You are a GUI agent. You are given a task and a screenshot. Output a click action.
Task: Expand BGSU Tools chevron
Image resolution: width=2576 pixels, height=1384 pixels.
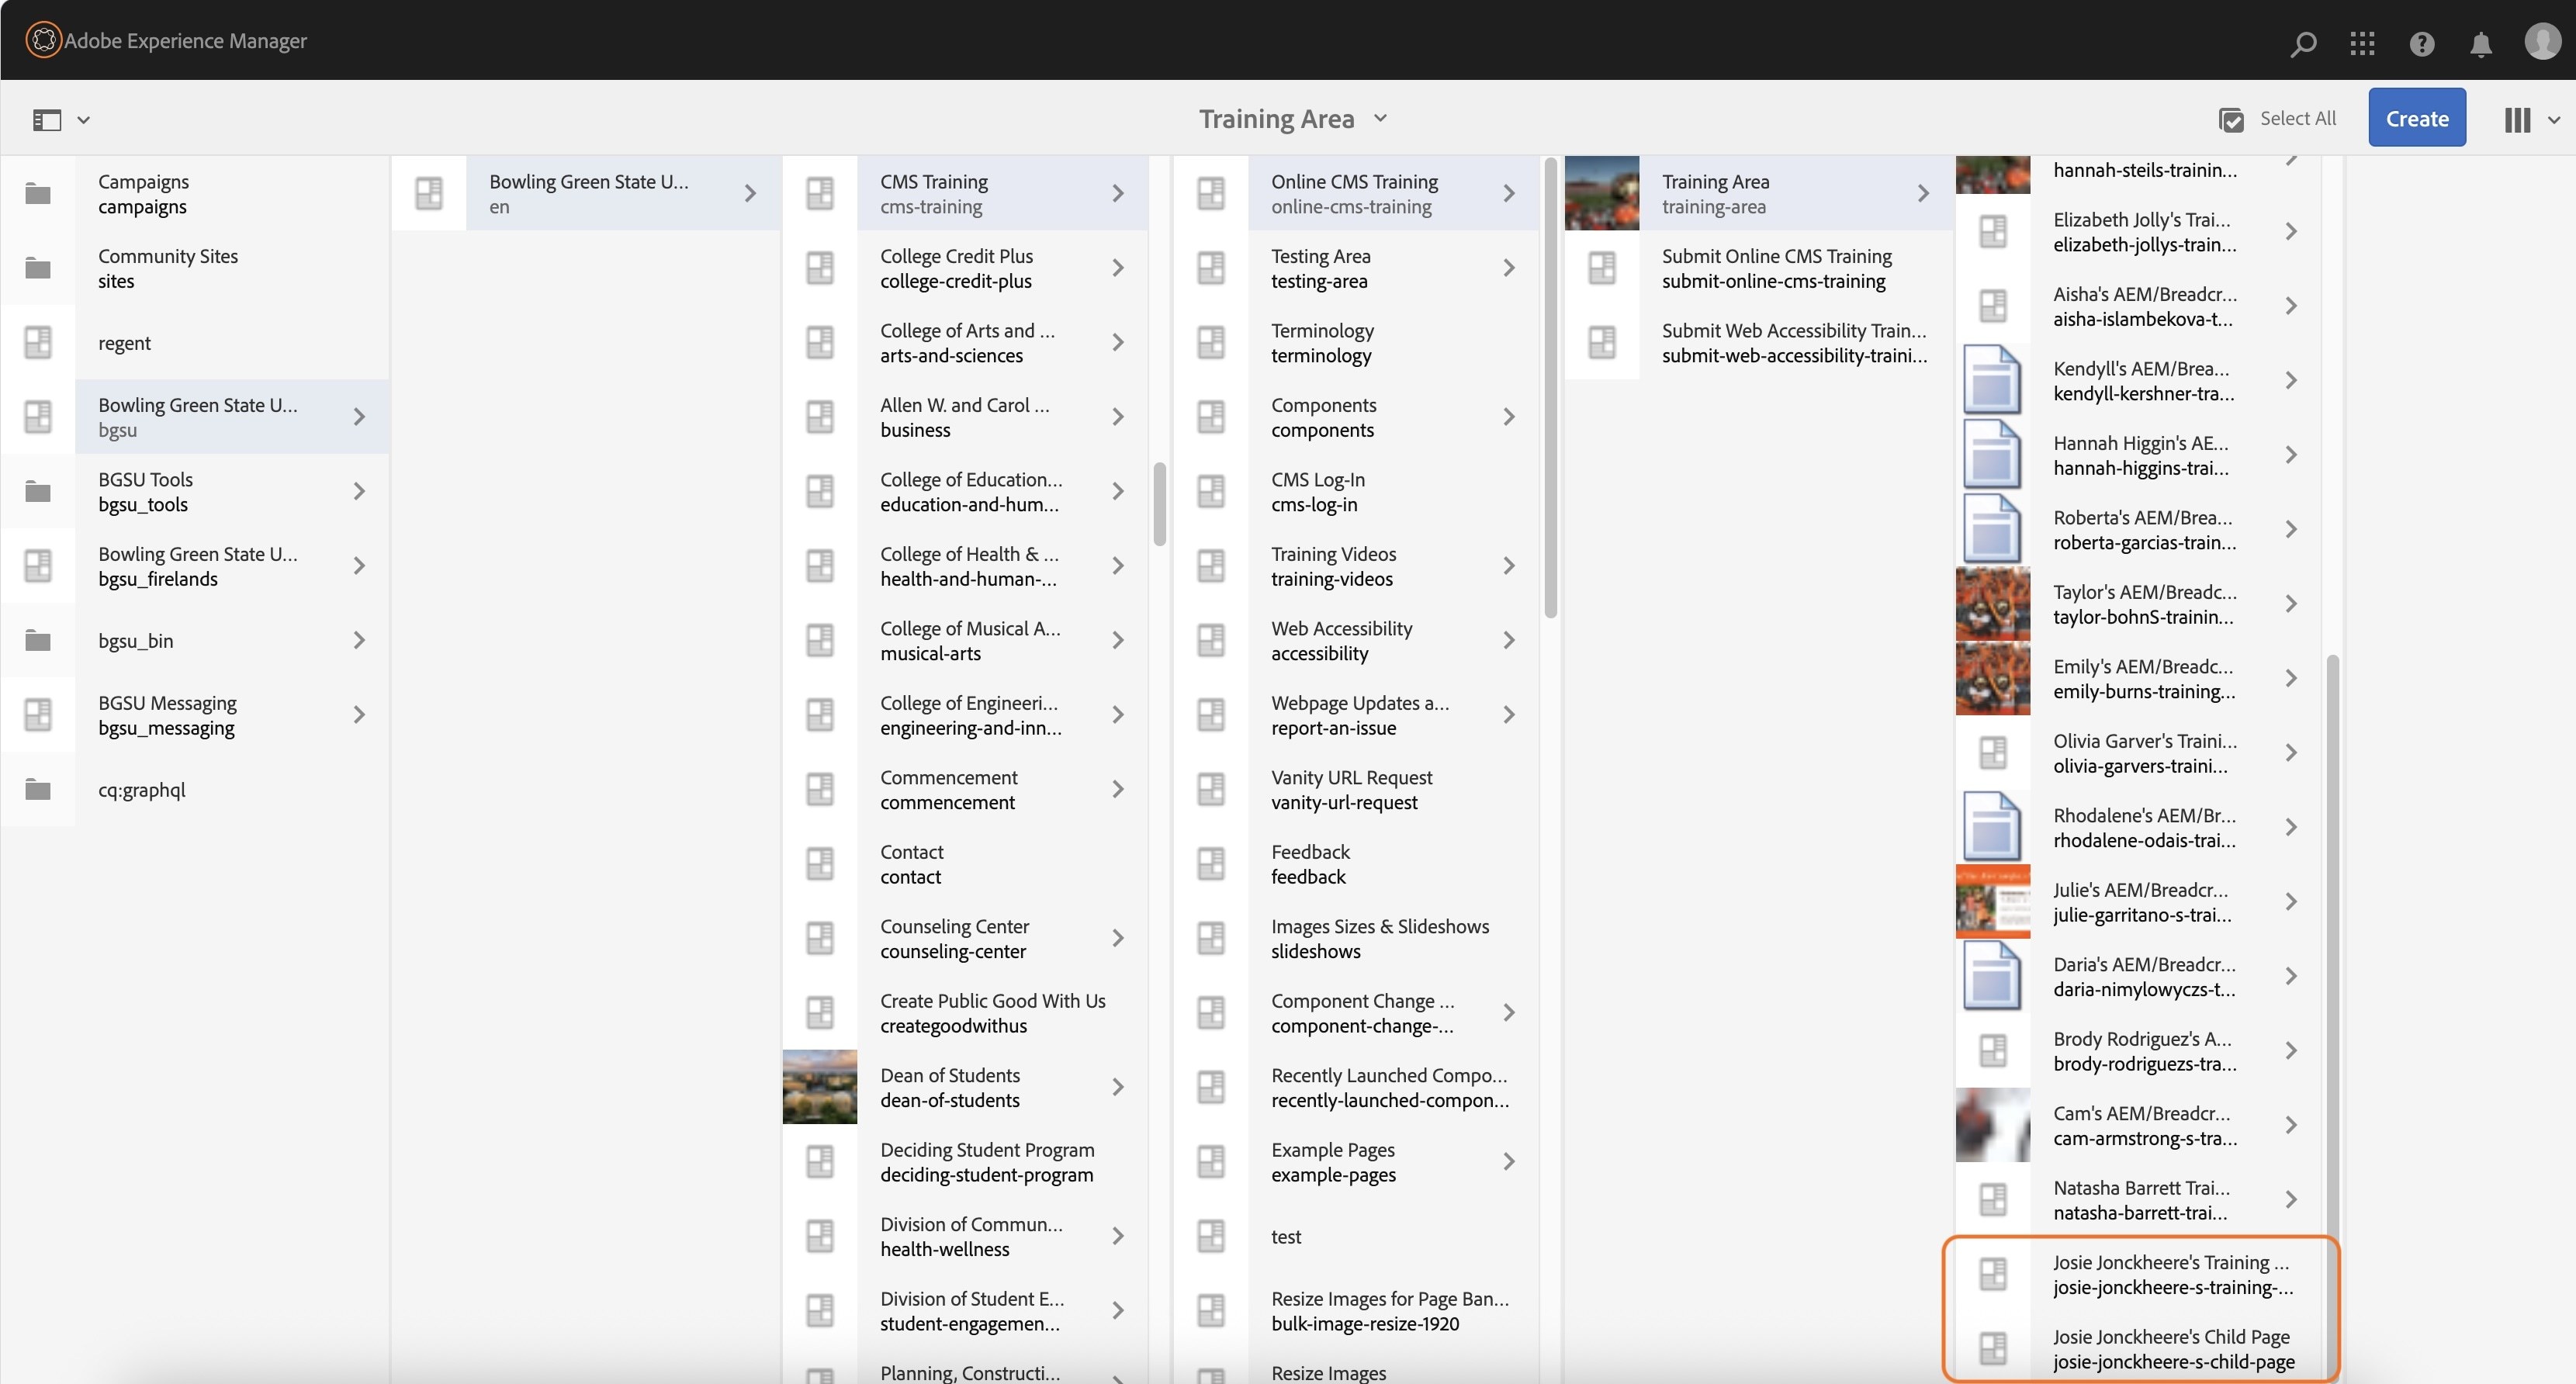click(x=359, y=491)
